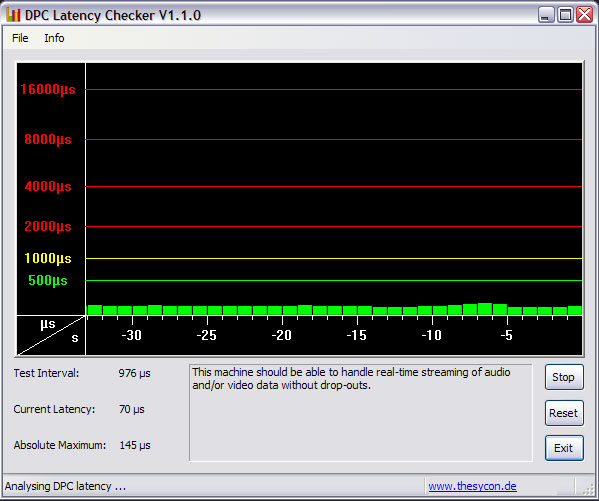Reset the latency measurements
Image resolution: width=599 pixels, height=501 pixels.
pyautogui.click(x=564, y=413)
